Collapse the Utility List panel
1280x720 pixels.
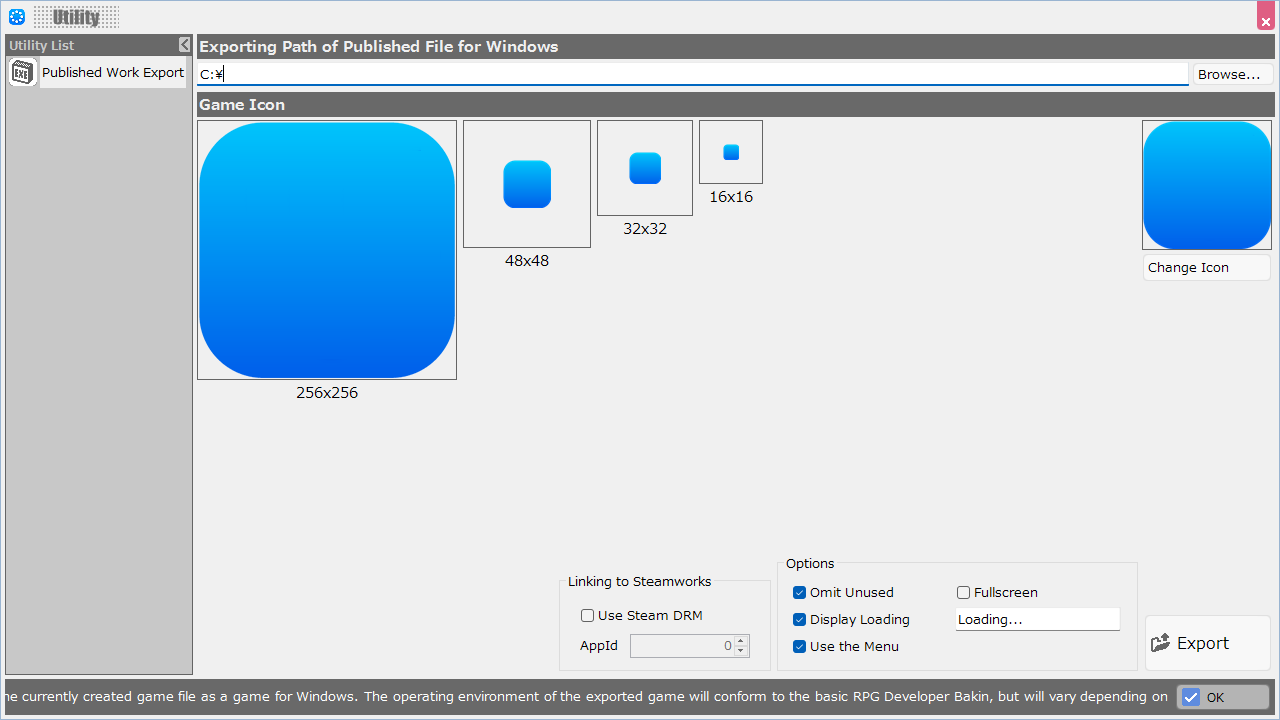click(185, 45)
